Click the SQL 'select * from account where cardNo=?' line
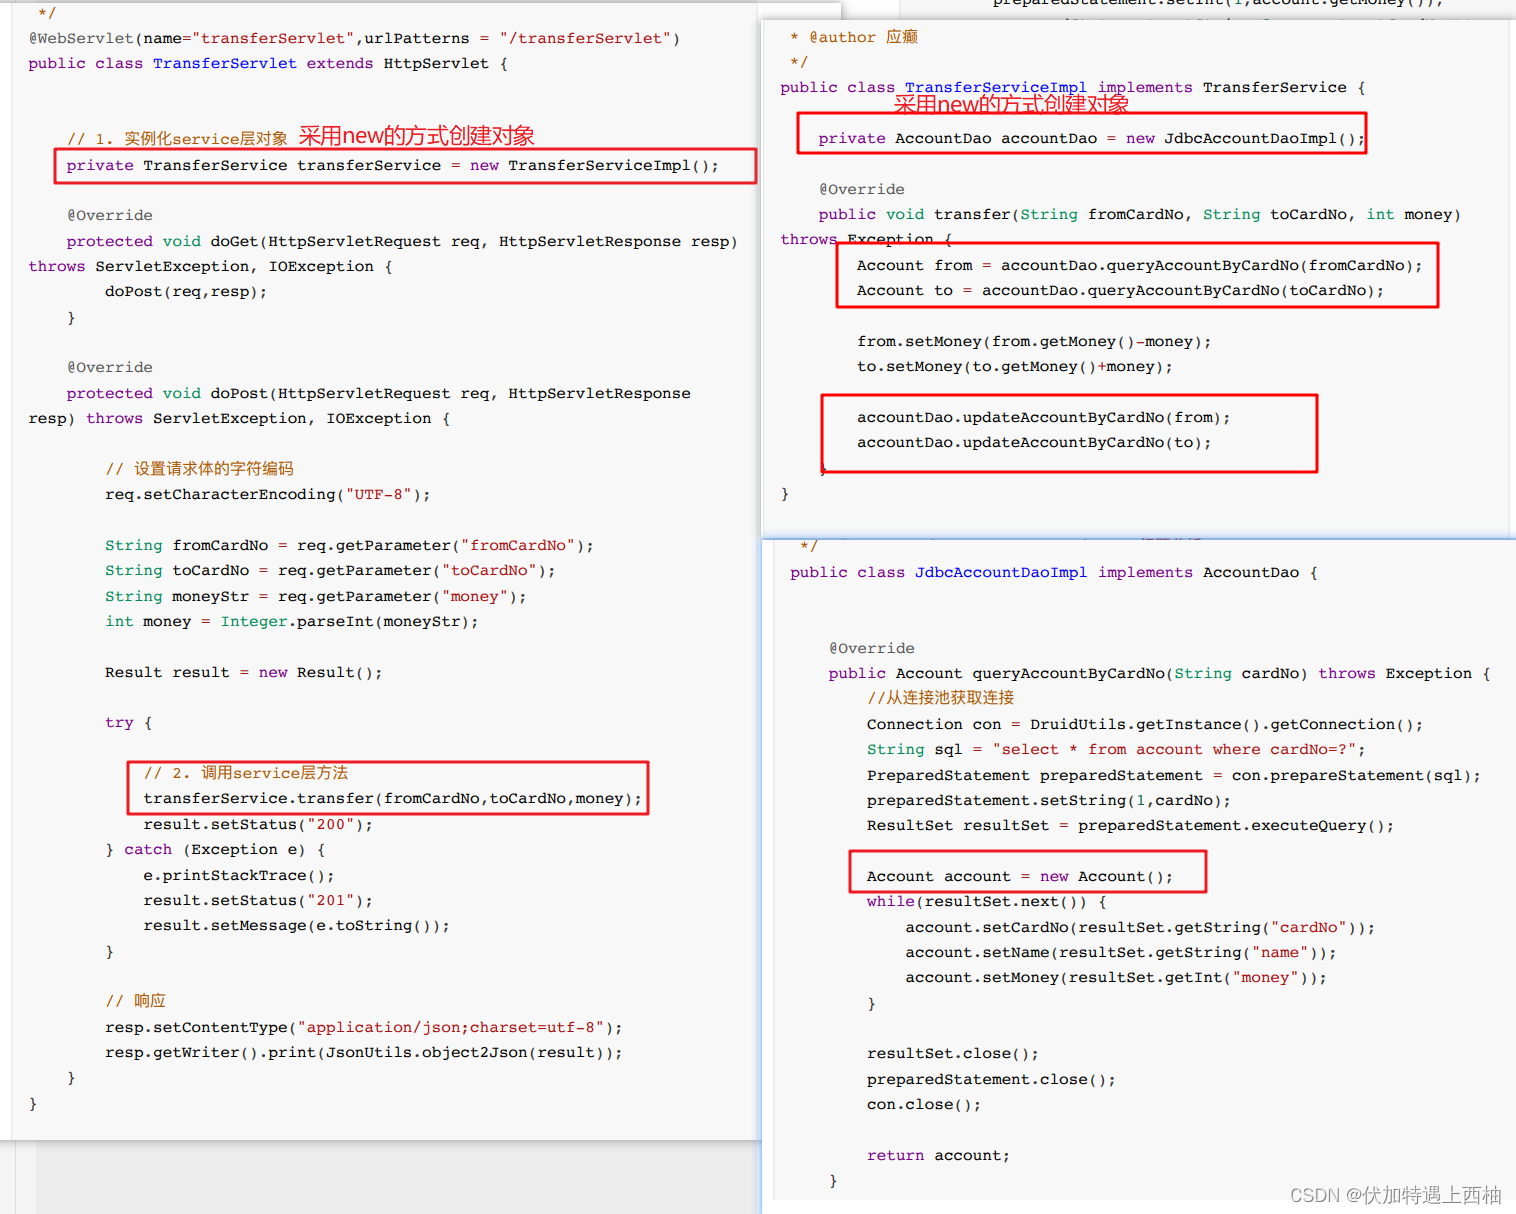Viewport: 1516px width, 1214px height. point(1116,749)
